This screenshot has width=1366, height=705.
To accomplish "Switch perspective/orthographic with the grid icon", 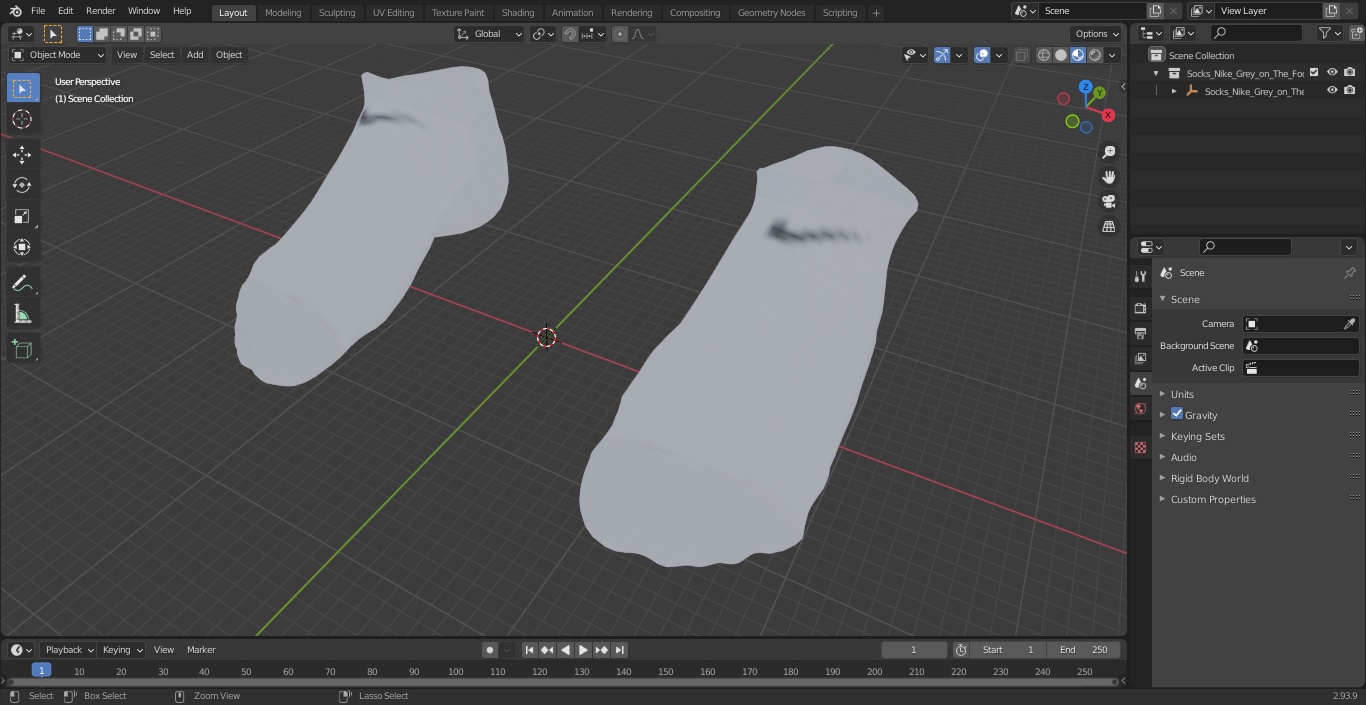I will pos(1108,227).
